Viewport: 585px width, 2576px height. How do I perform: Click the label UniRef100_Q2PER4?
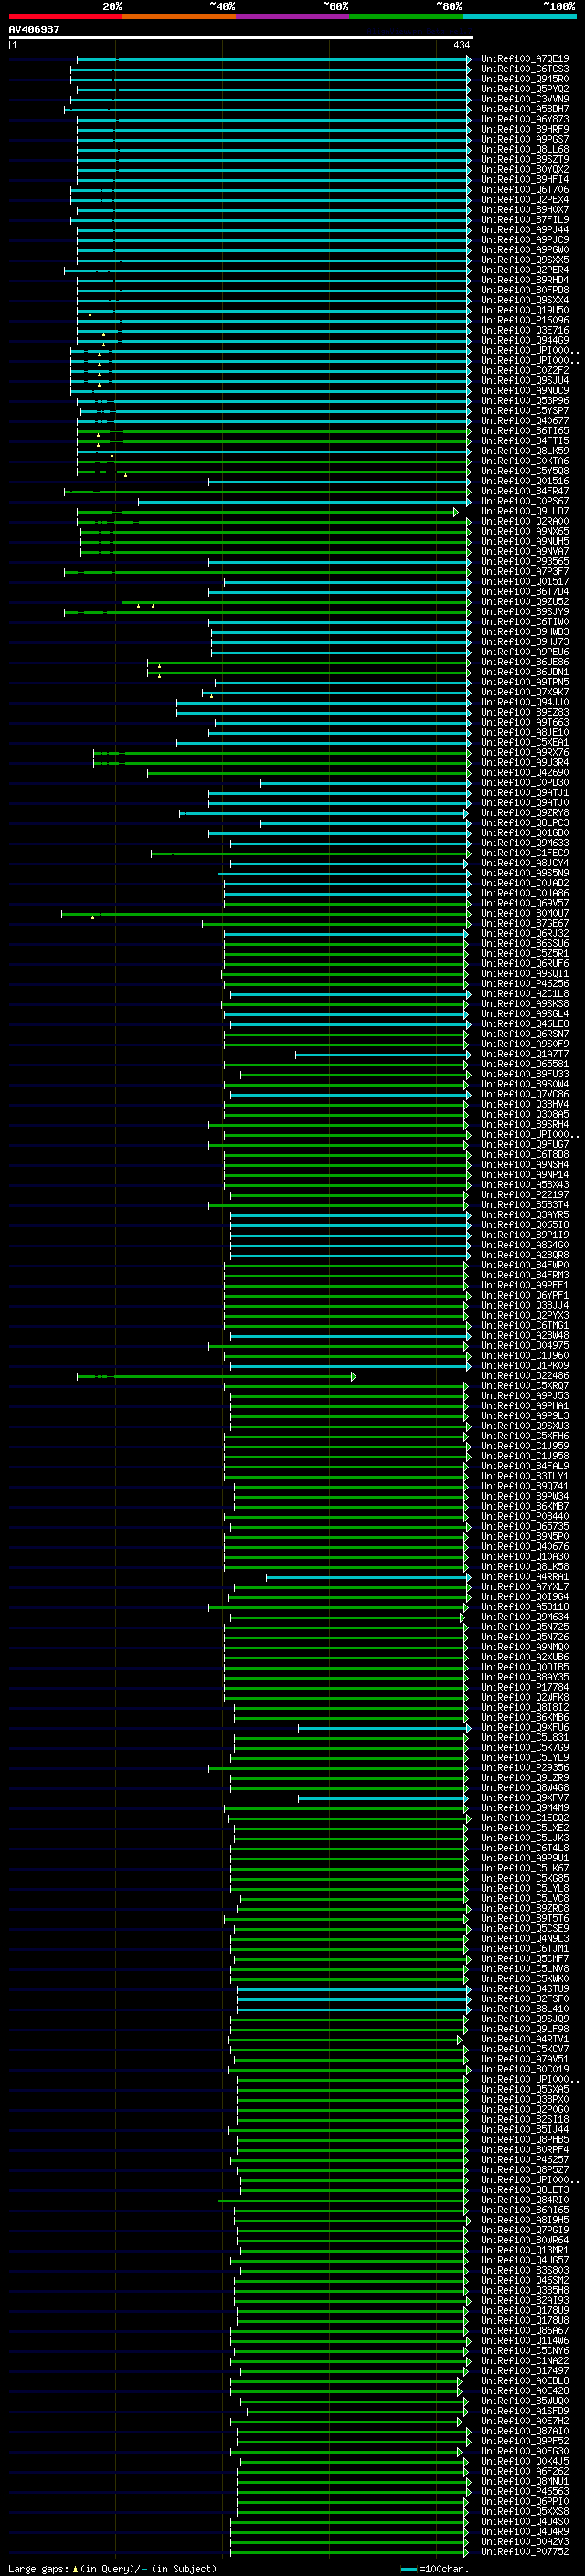[524, 270]
